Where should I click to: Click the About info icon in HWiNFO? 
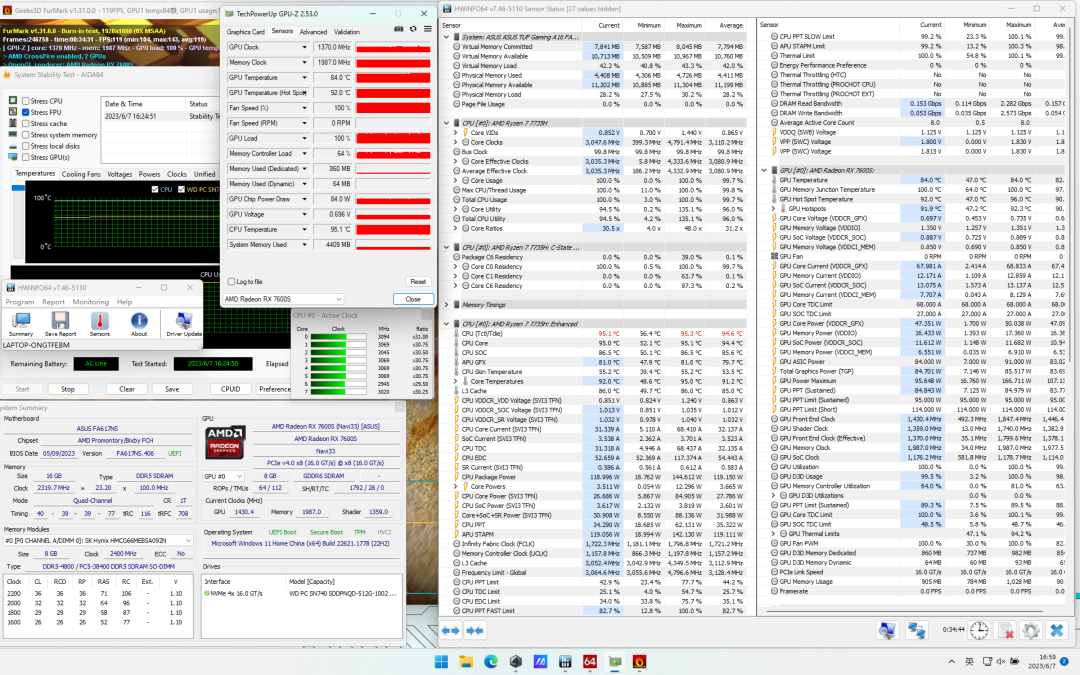pyautogui.click(x=139, y=320)
